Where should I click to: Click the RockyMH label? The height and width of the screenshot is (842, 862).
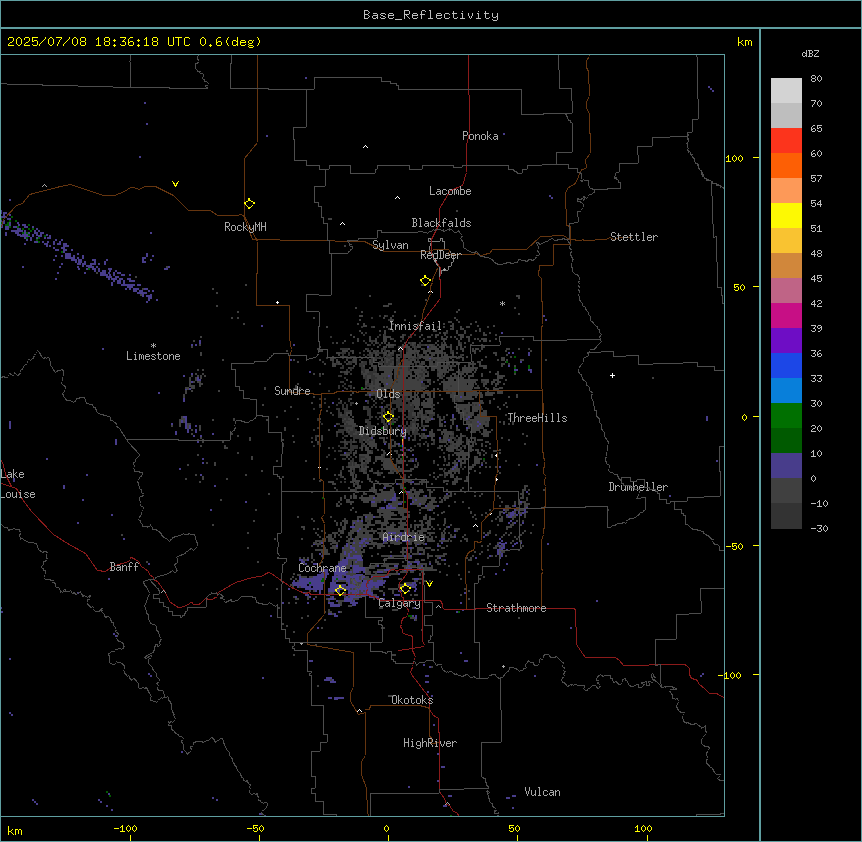pos(245,227)
